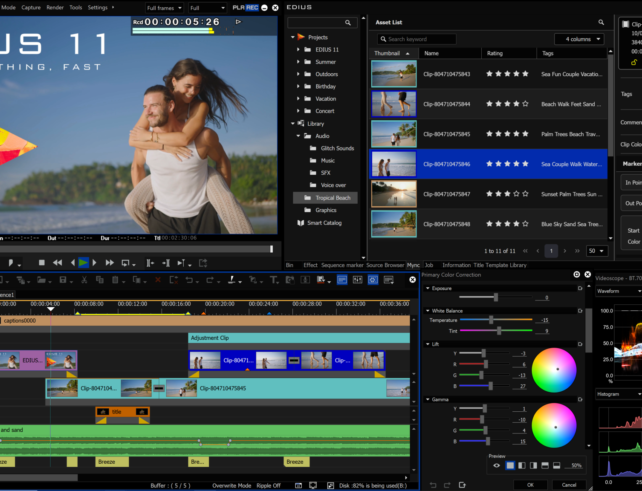Toggle REC mode indicator
This screenshot has height=491, width=642.
click(x=252, y=7)
